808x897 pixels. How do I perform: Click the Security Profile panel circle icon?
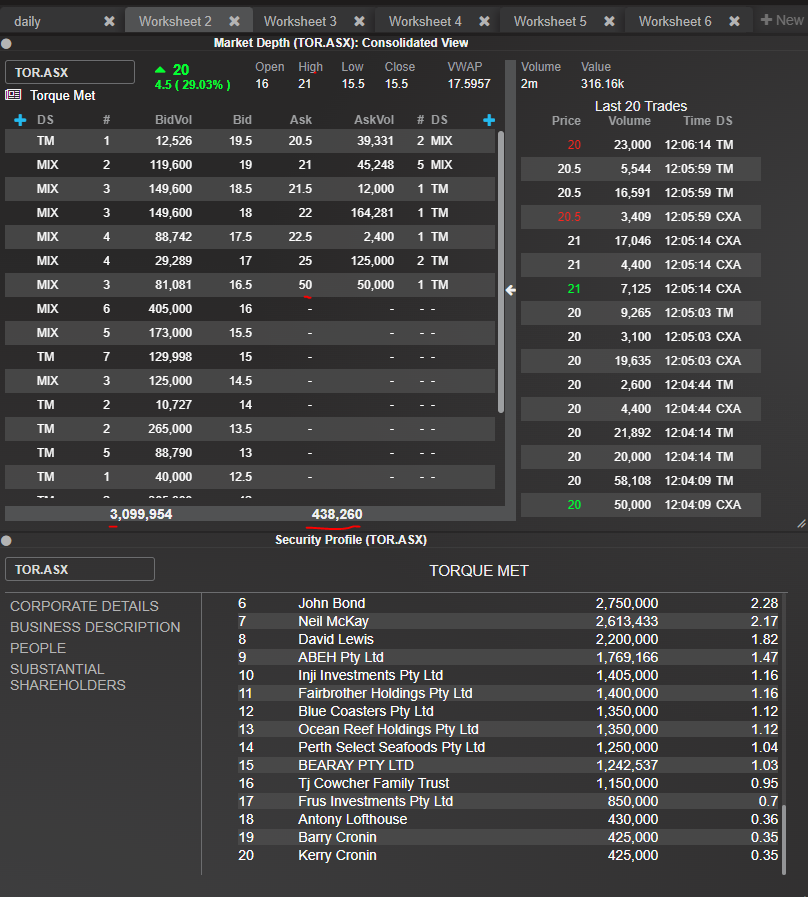[x=6, y=541]
